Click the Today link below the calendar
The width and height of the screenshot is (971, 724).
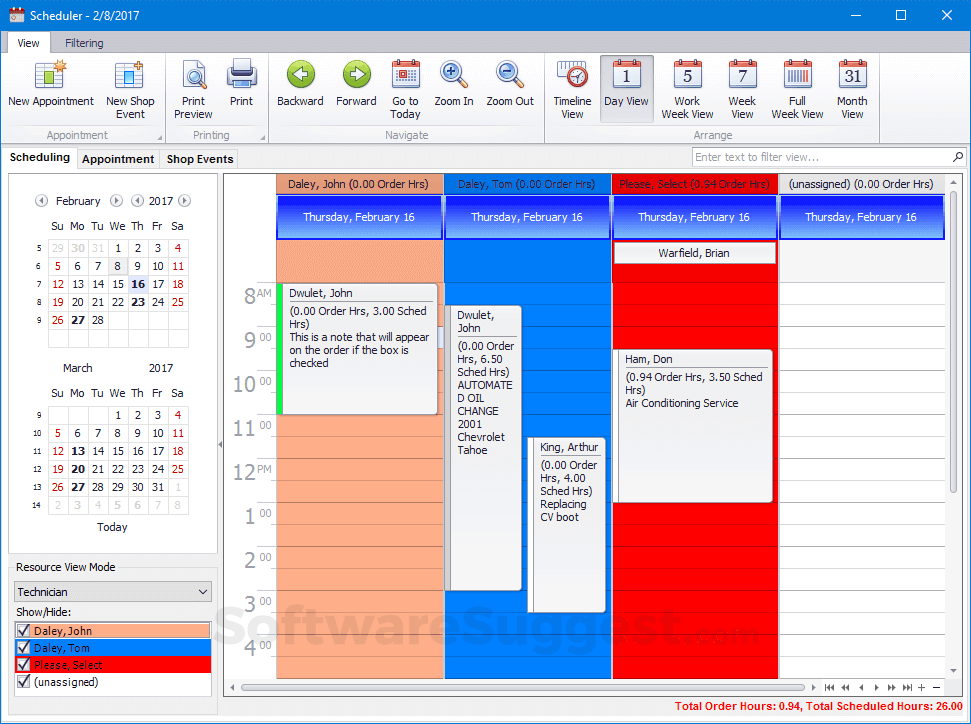pyautogui.click(x=112, y=527)
